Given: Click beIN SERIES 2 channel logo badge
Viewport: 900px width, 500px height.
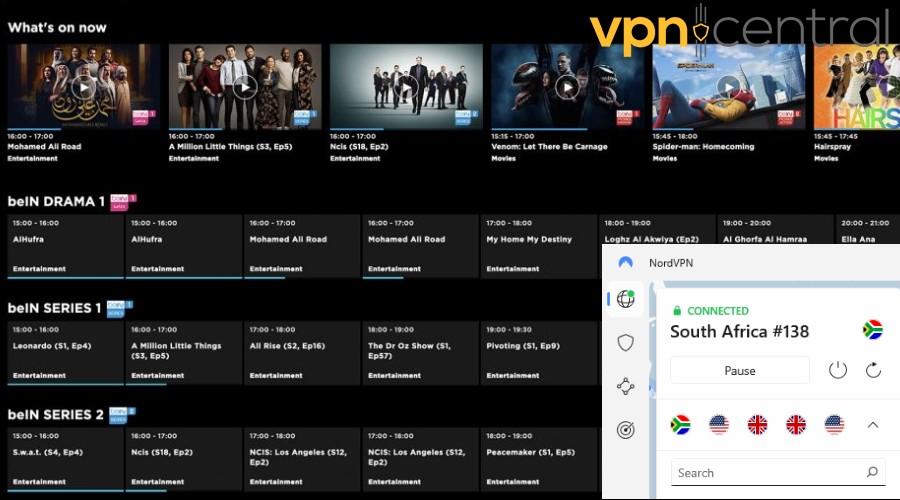Looking at the screenshot, I should (x=122, y=415).
